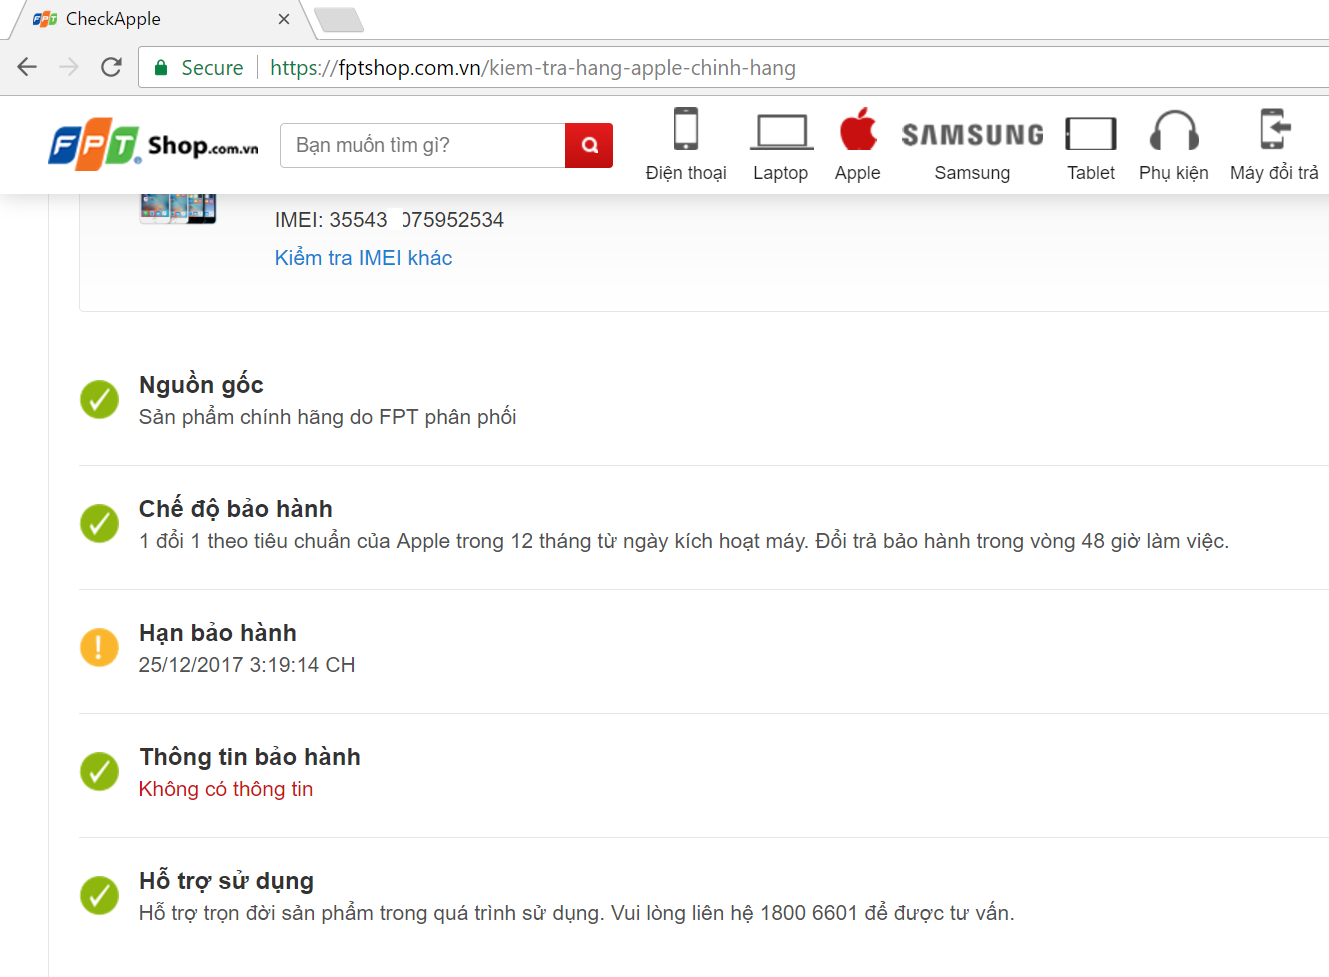Click 'Sản phẩm chính hãng do FPT phân phối'
The image size is (1329, 977).
[x=328, y=417]
